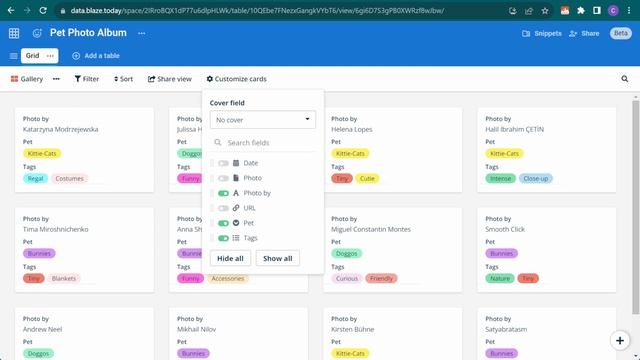Viewport: 640px width, 360px height.
Task: Click the Pet single-select icon
Action: tap(236, 223)
